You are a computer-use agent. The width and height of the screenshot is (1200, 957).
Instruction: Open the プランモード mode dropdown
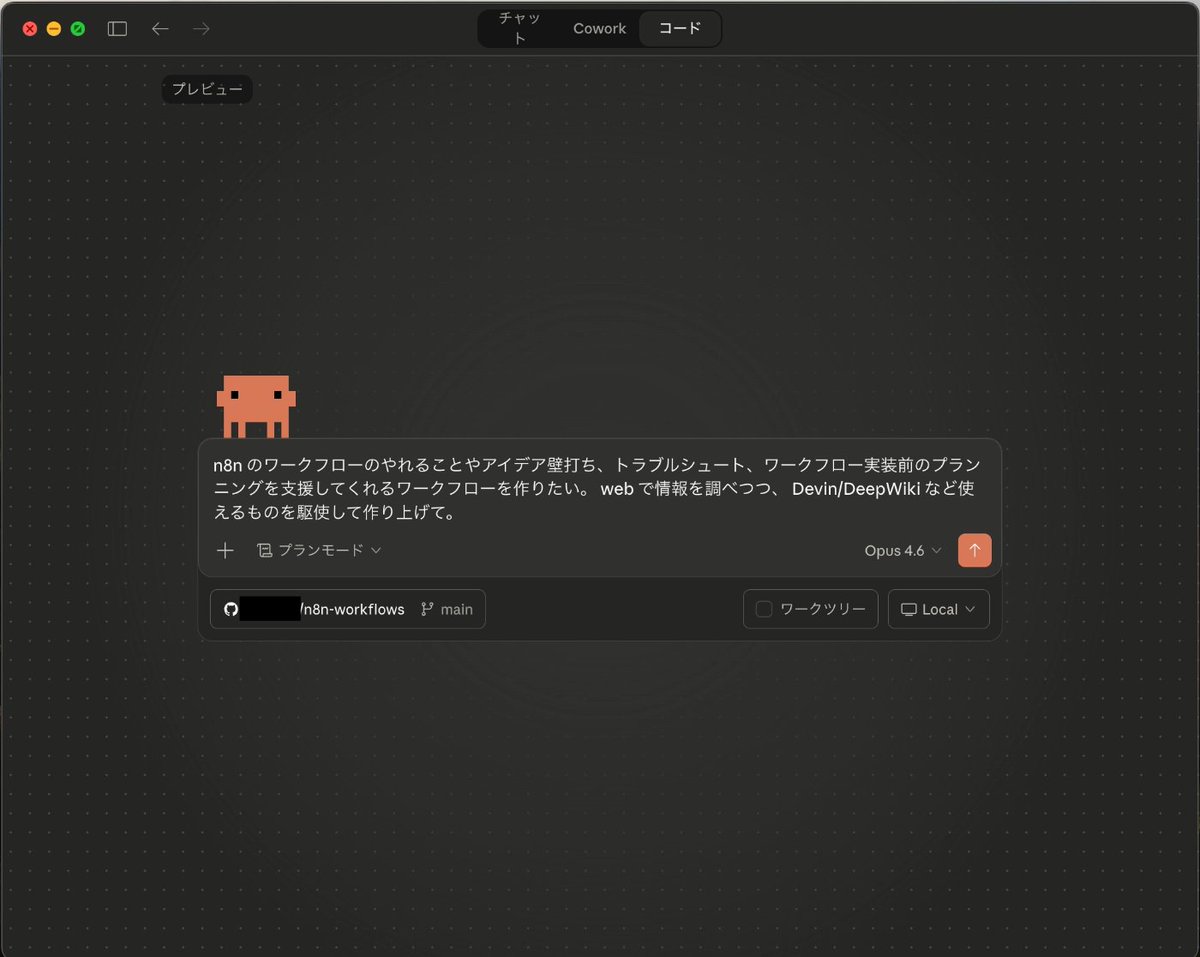click(x=320, y=550)
